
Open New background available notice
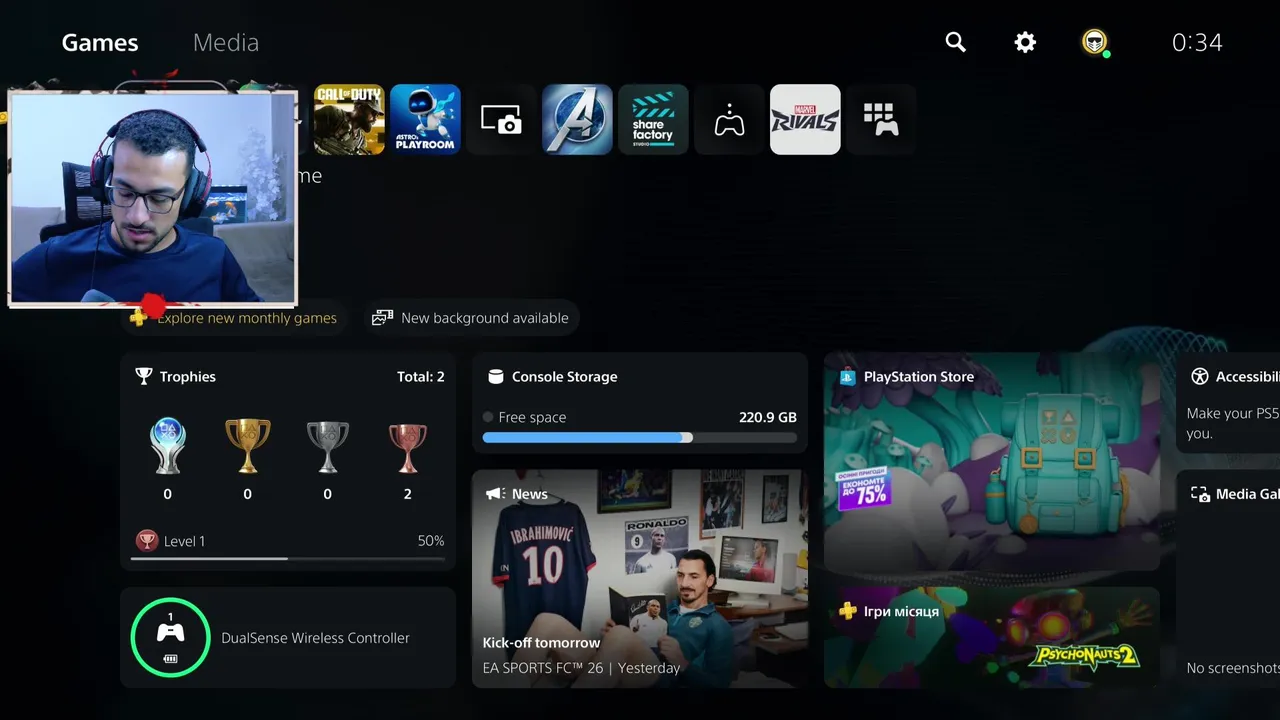tap(472, 317)
